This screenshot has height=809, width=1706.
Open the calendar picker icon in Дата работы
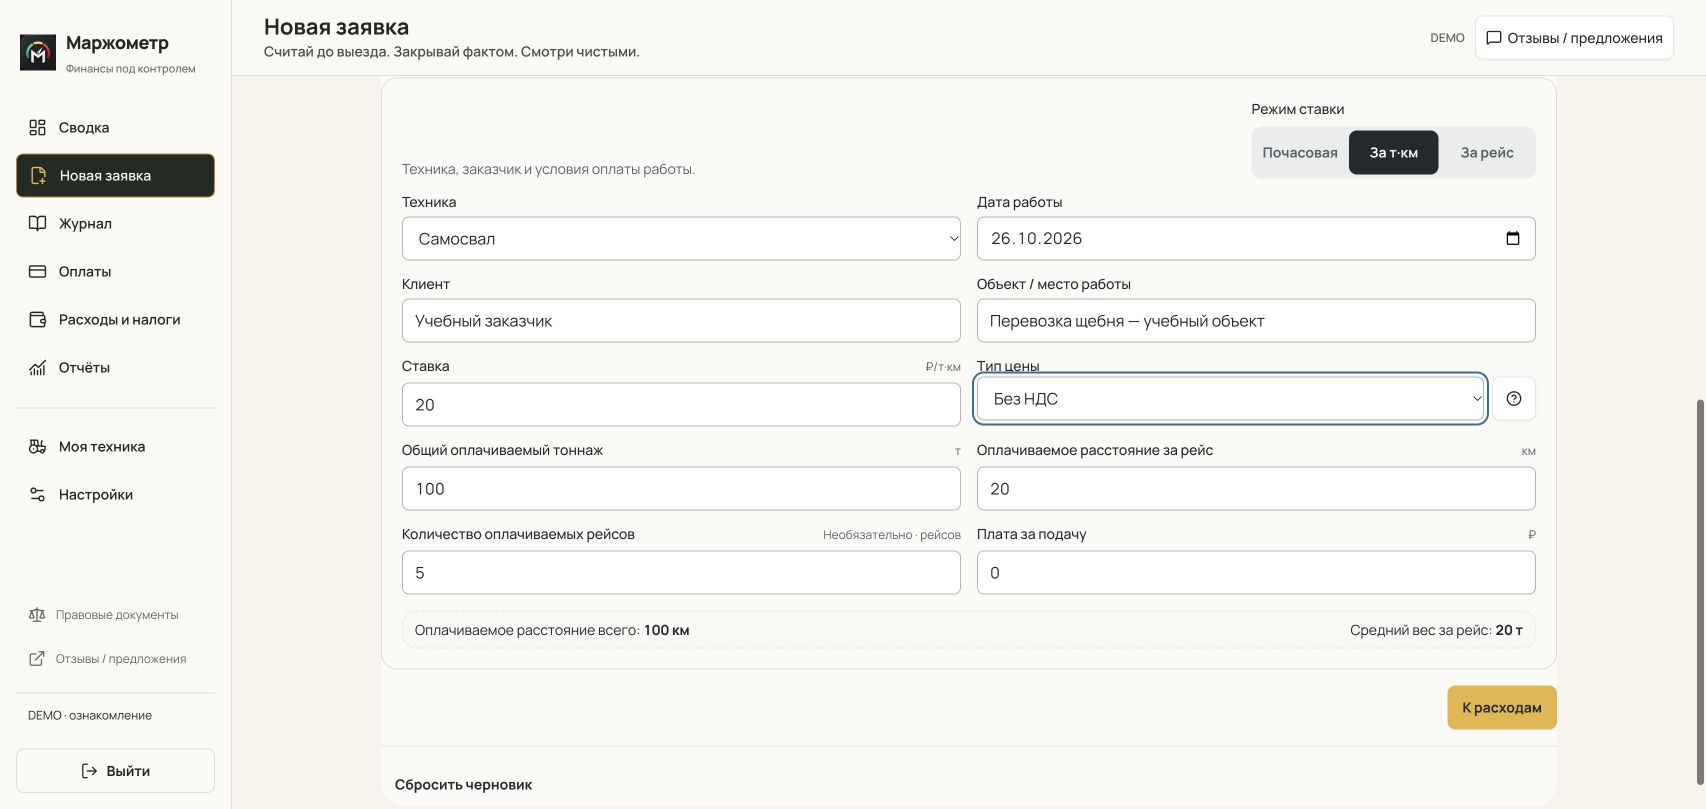coord(1512,238)
